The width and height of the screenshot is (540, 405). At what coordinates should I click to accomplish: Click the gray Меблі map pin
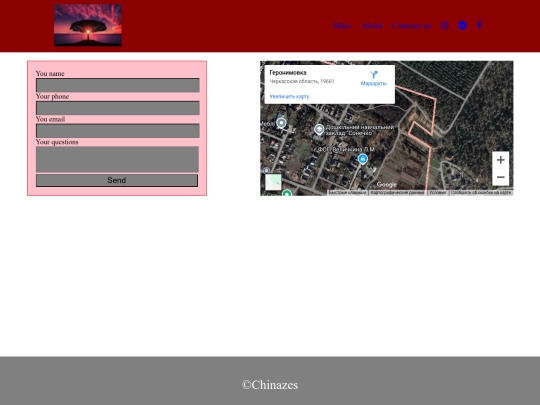(x=281, y=123)
